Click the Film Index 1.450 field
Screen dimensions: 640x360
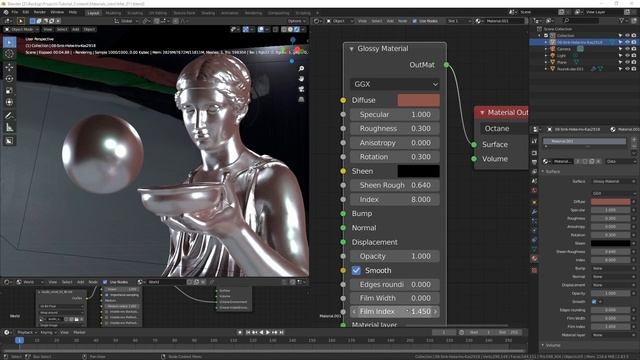pyautogui.click(x=395, y=311)
